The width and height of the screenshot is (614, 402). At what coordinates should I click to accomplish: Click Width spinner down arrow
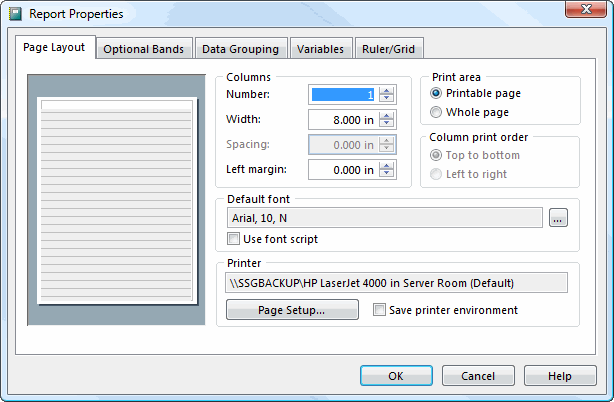click(387, 125)
